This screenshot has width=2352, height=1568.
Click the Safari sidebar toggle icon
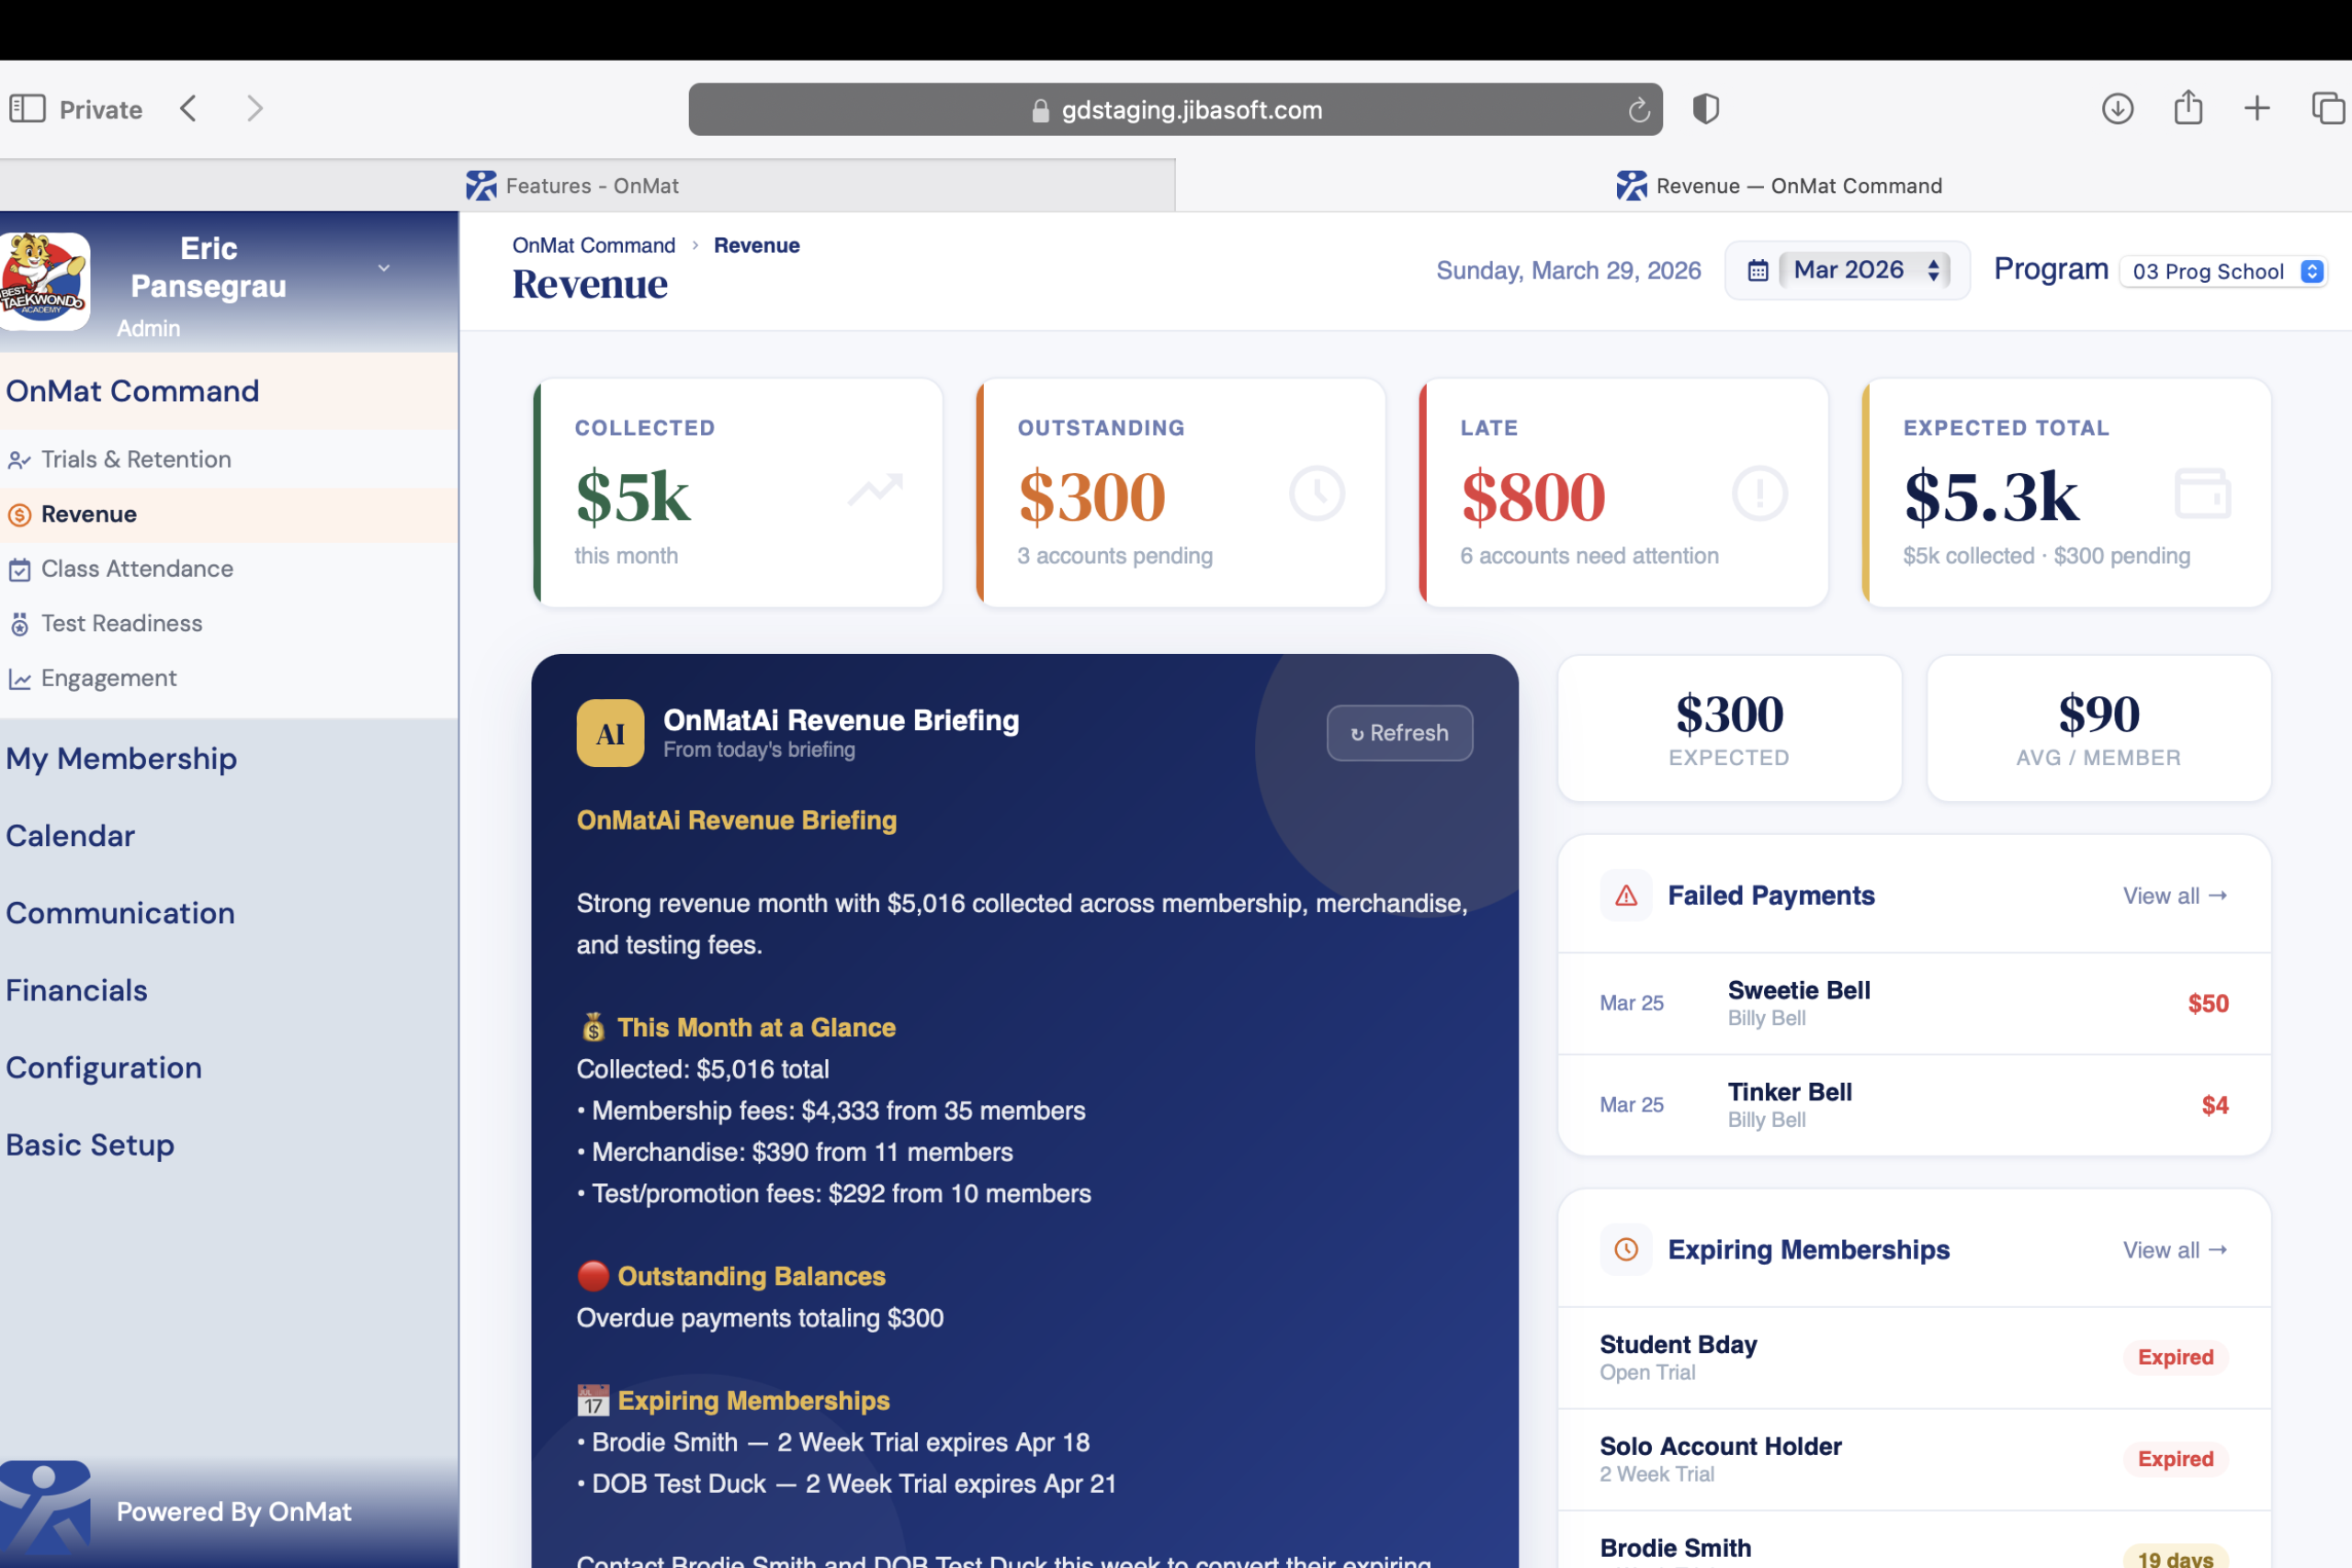[x=28, y=108]
